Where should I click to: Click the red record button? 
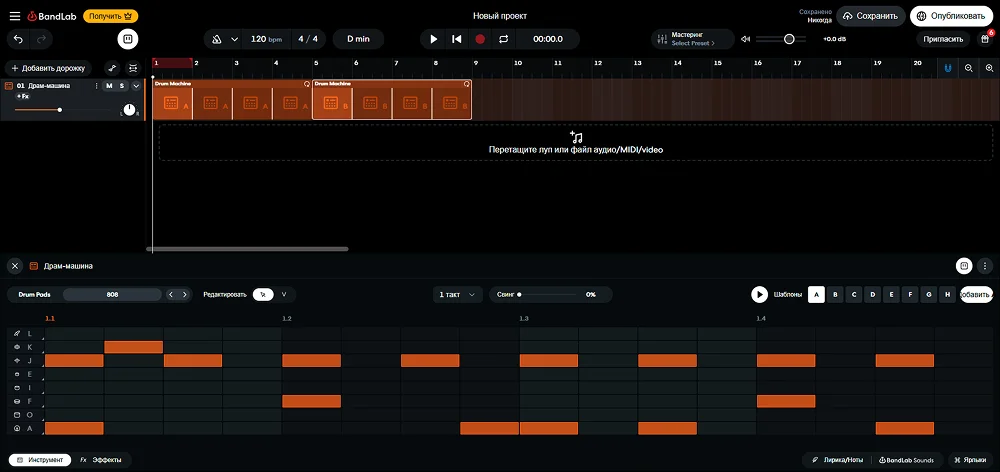480,39
